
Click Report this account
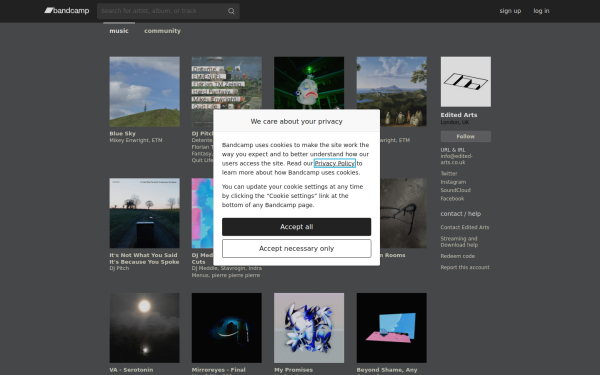465,267
